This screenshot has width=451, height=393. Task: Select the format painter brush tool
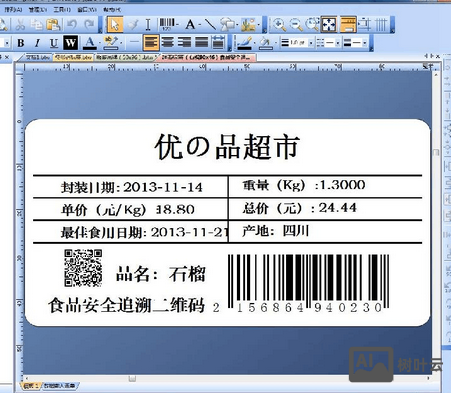[x=133, y=25]
